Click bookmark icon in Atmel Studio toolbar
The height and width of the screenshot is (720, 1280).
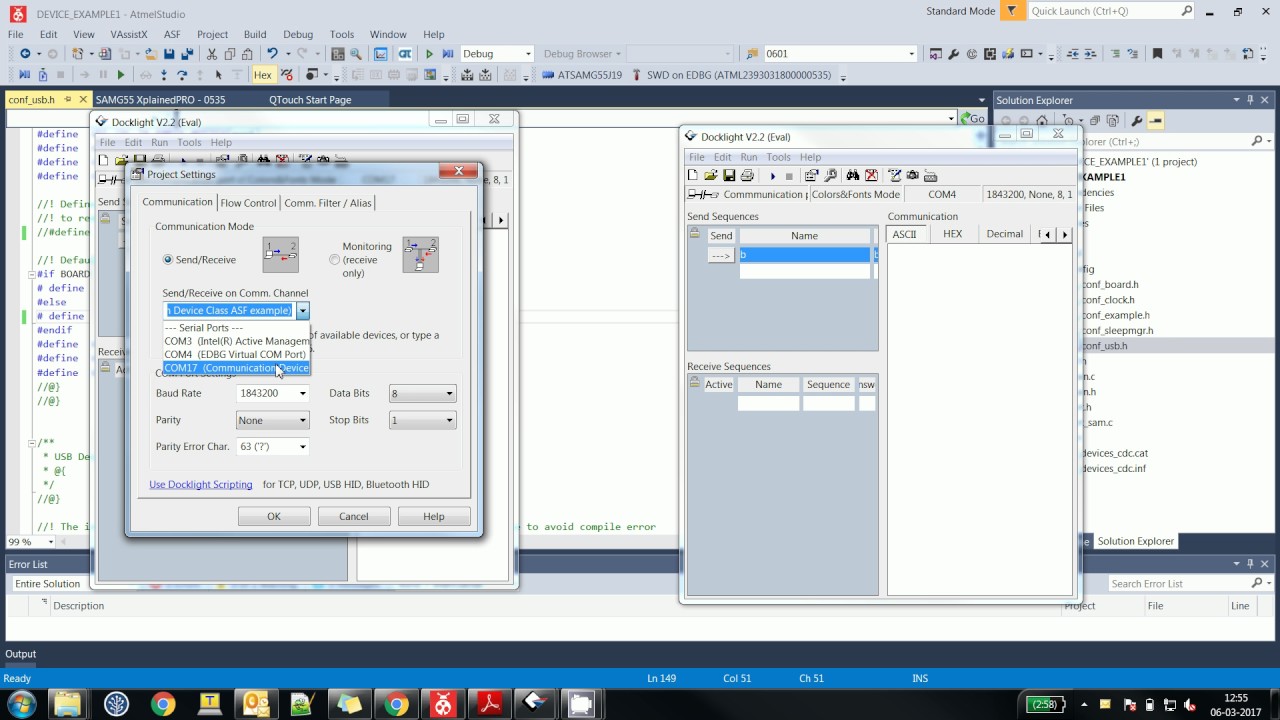pos(1157,54)
